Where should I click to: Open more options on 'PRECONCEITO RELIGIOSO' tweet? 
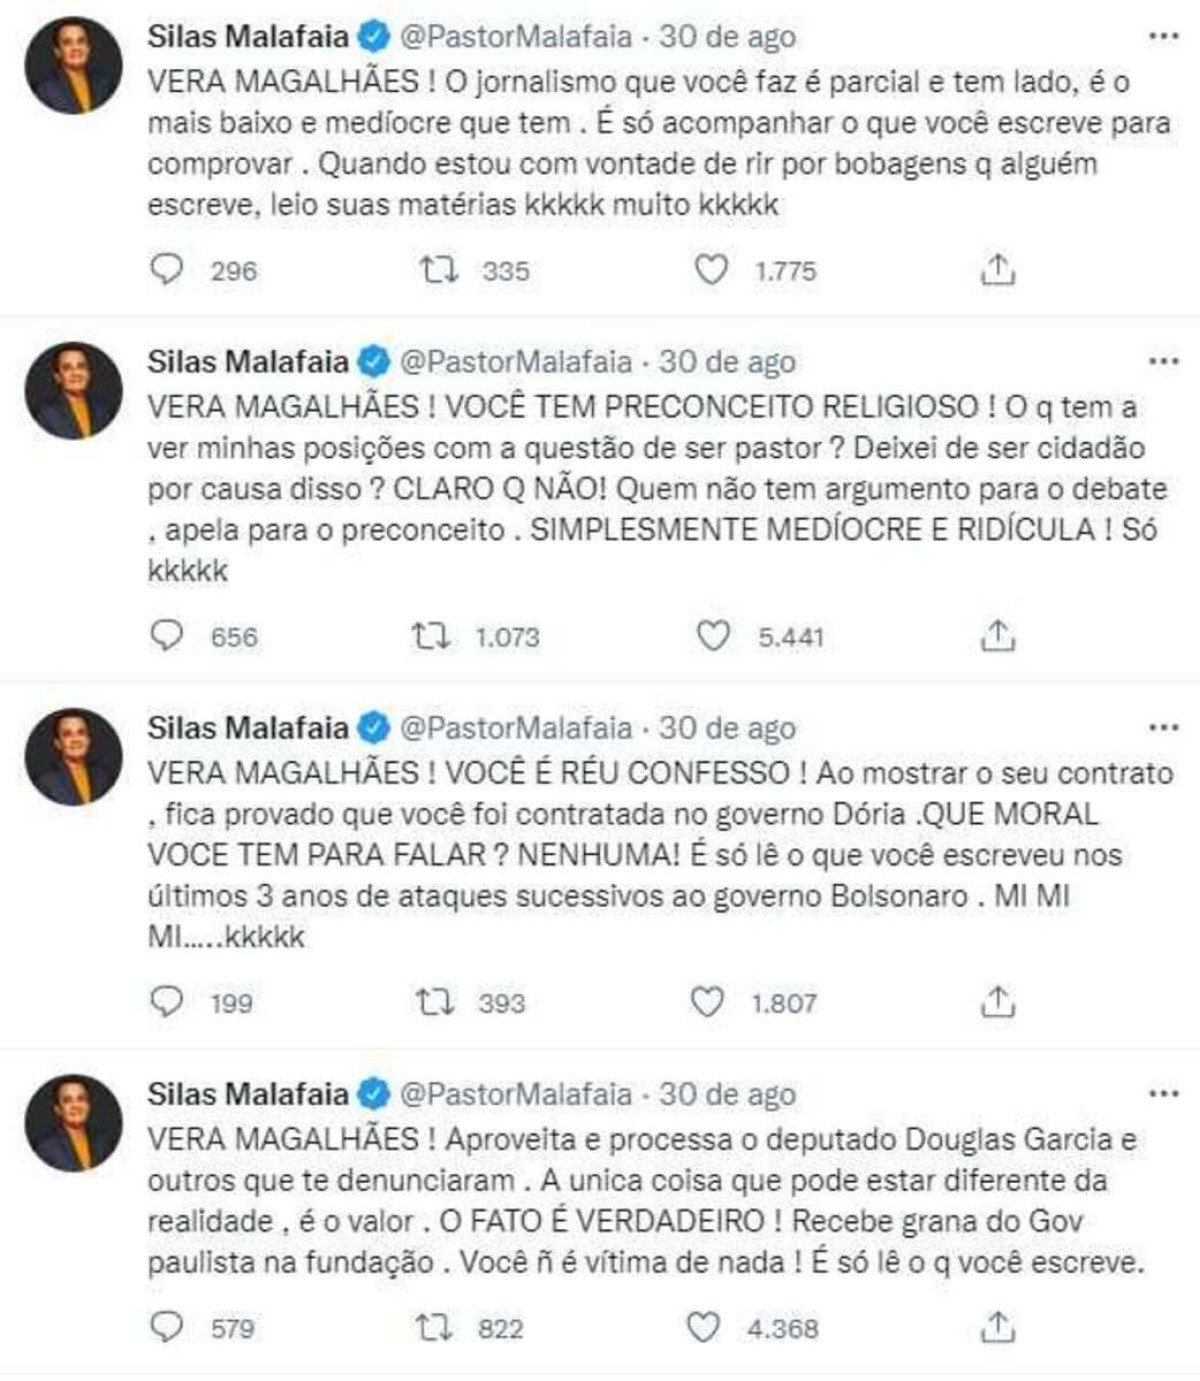click(1163, 362)
